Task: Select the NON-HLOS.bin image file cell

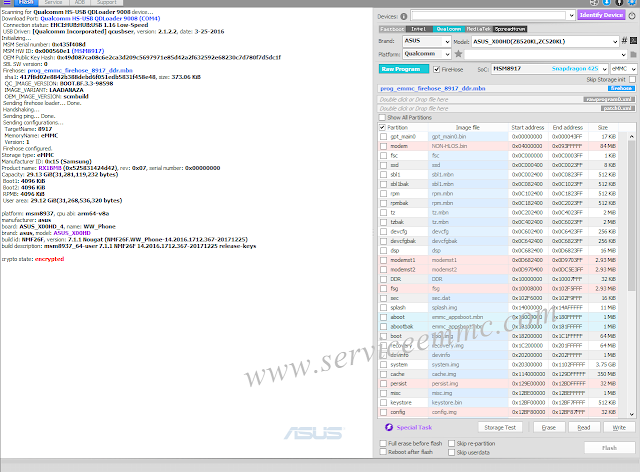Action: [x=468, y=146]
